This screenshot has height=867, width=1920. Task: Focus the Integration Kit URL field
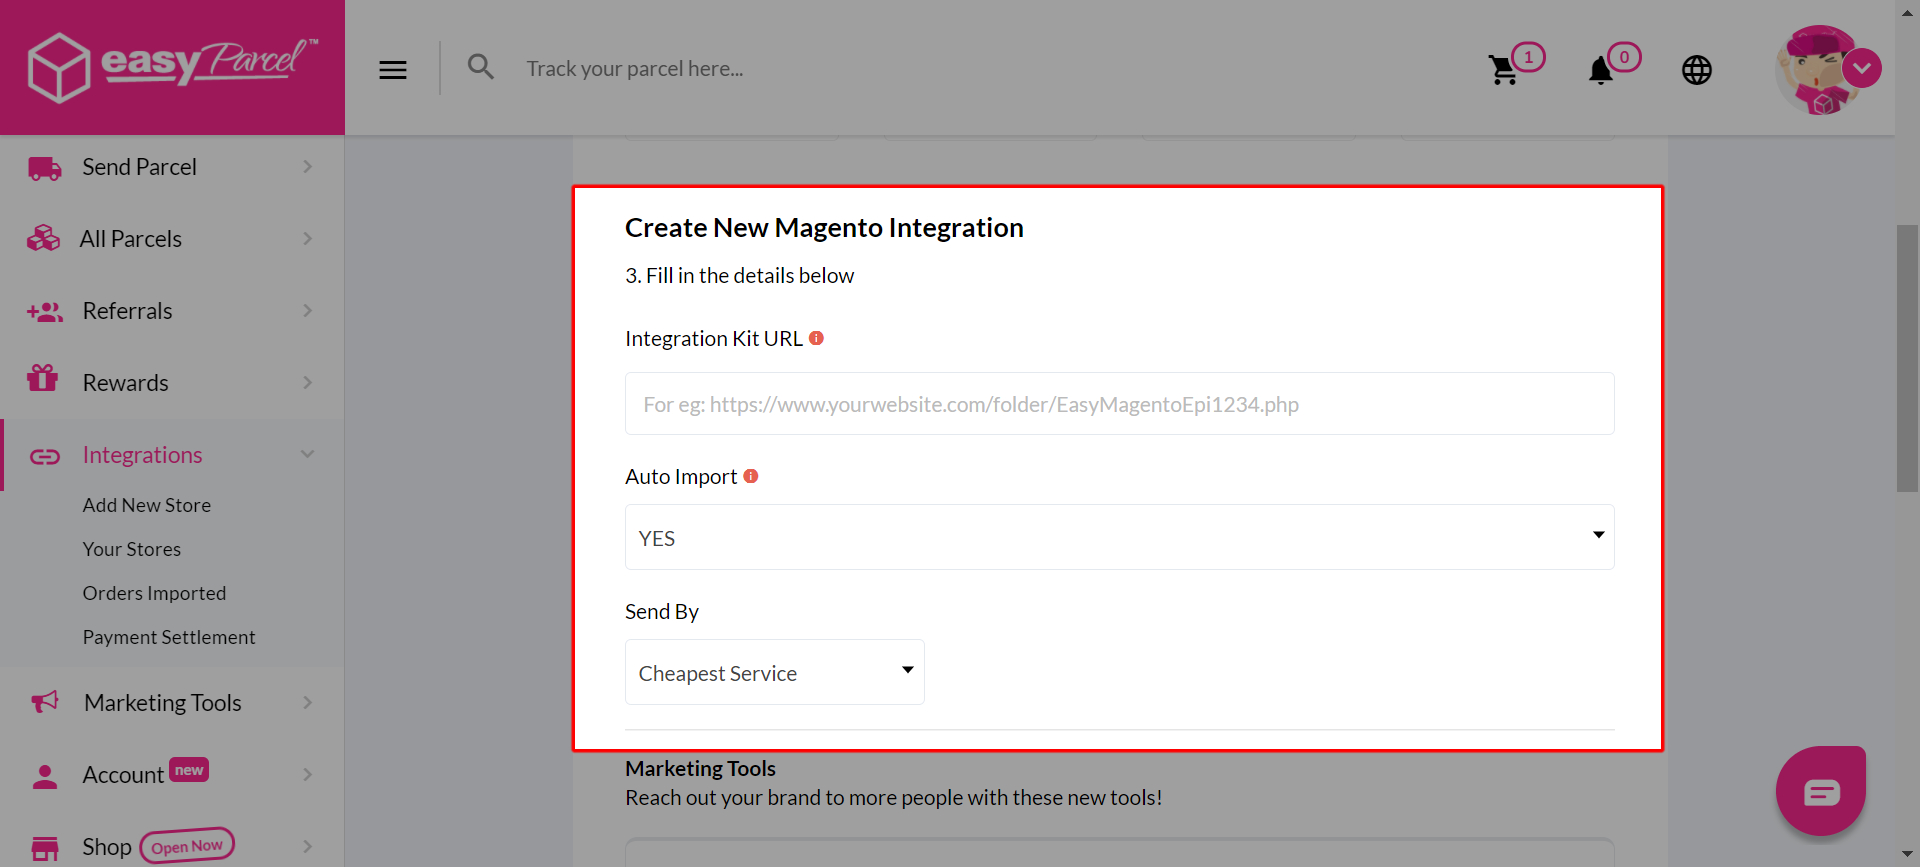(x=1119, y=404)
